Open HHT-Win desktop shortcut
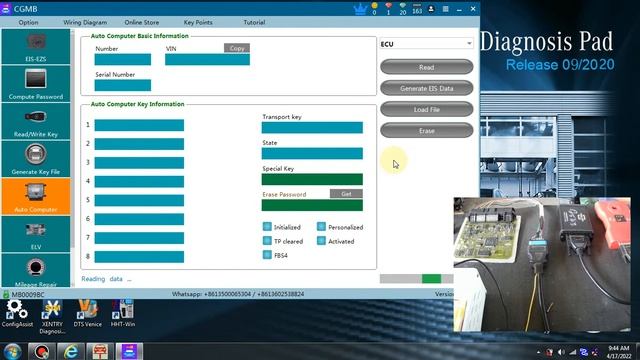The image size is (640, 360). (x=122, y=314)
